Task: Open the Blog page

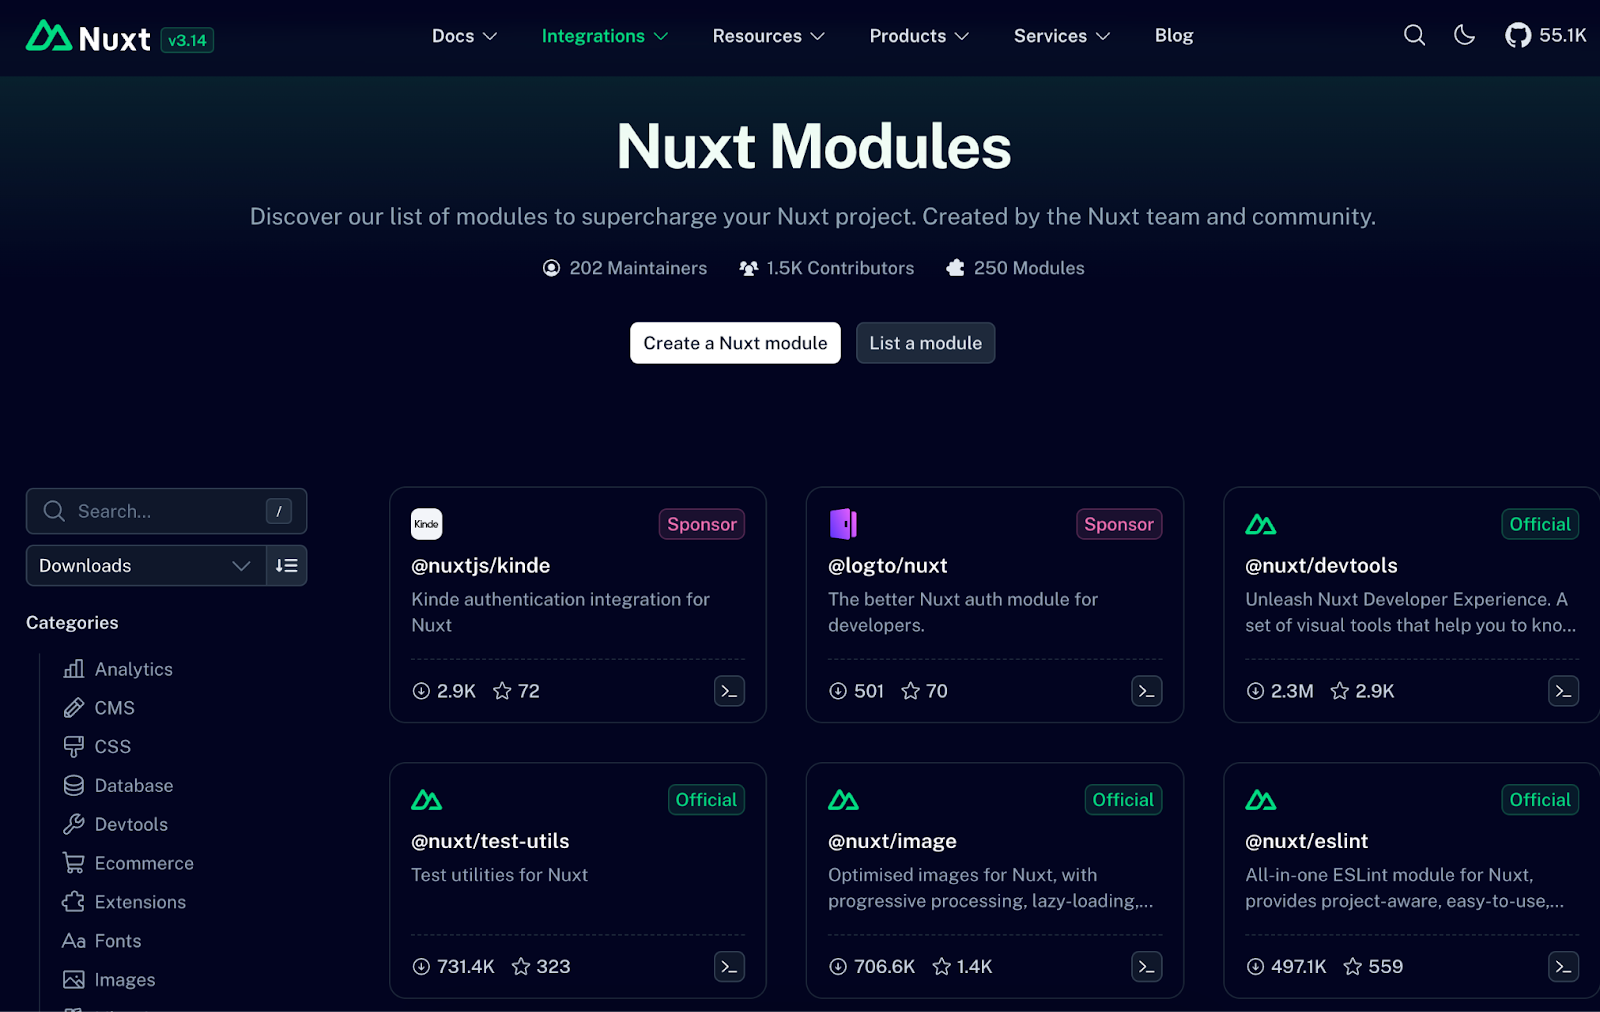Action: (x=1174, y=36)
